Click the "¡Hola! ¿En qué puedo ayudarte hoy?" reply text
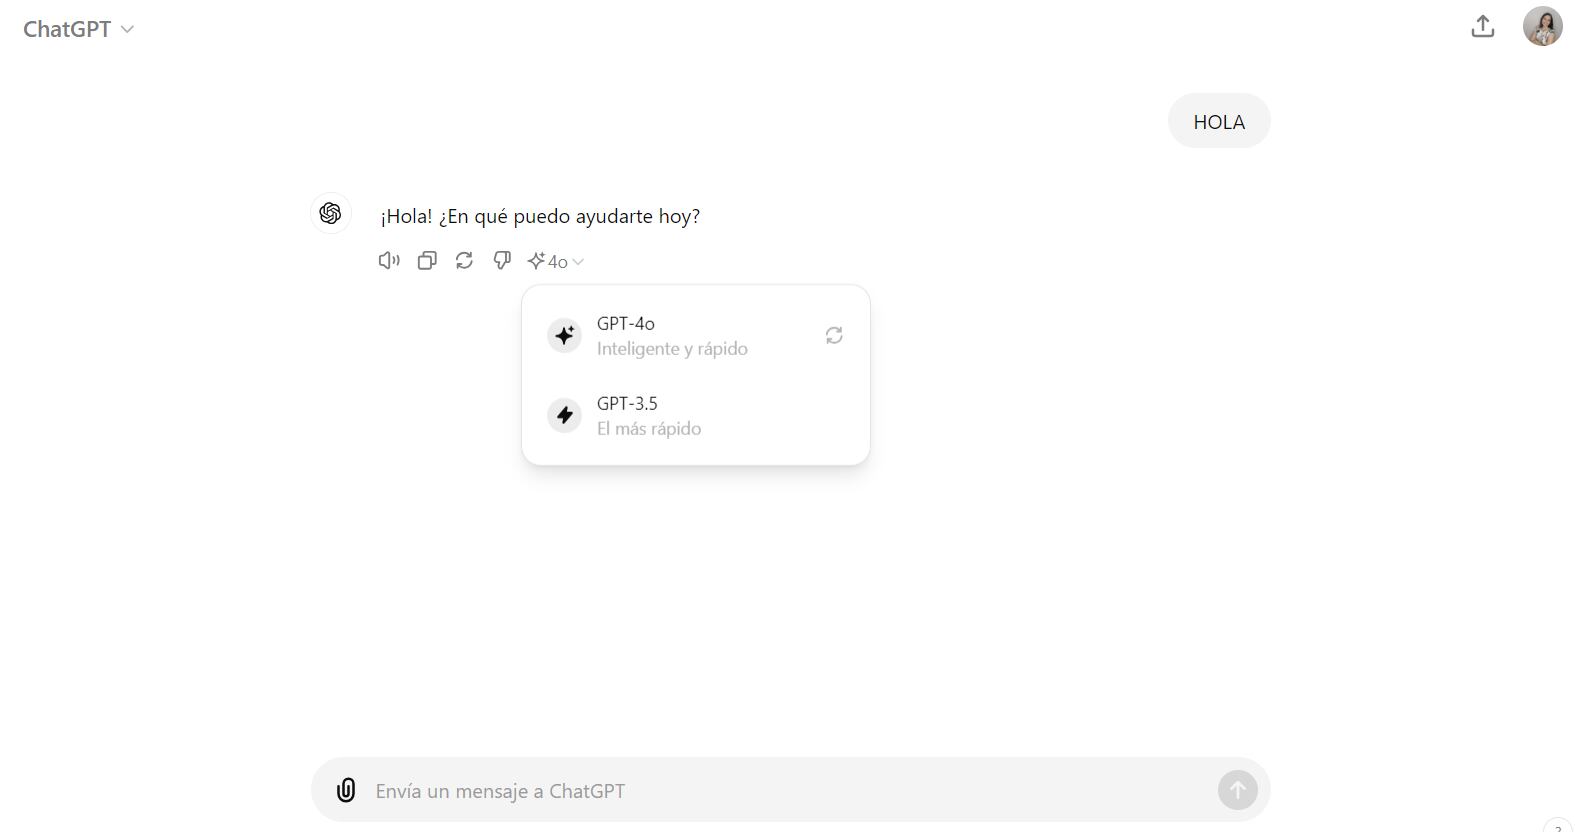This screenshot has height=832, width=1575. click(540, 216)
